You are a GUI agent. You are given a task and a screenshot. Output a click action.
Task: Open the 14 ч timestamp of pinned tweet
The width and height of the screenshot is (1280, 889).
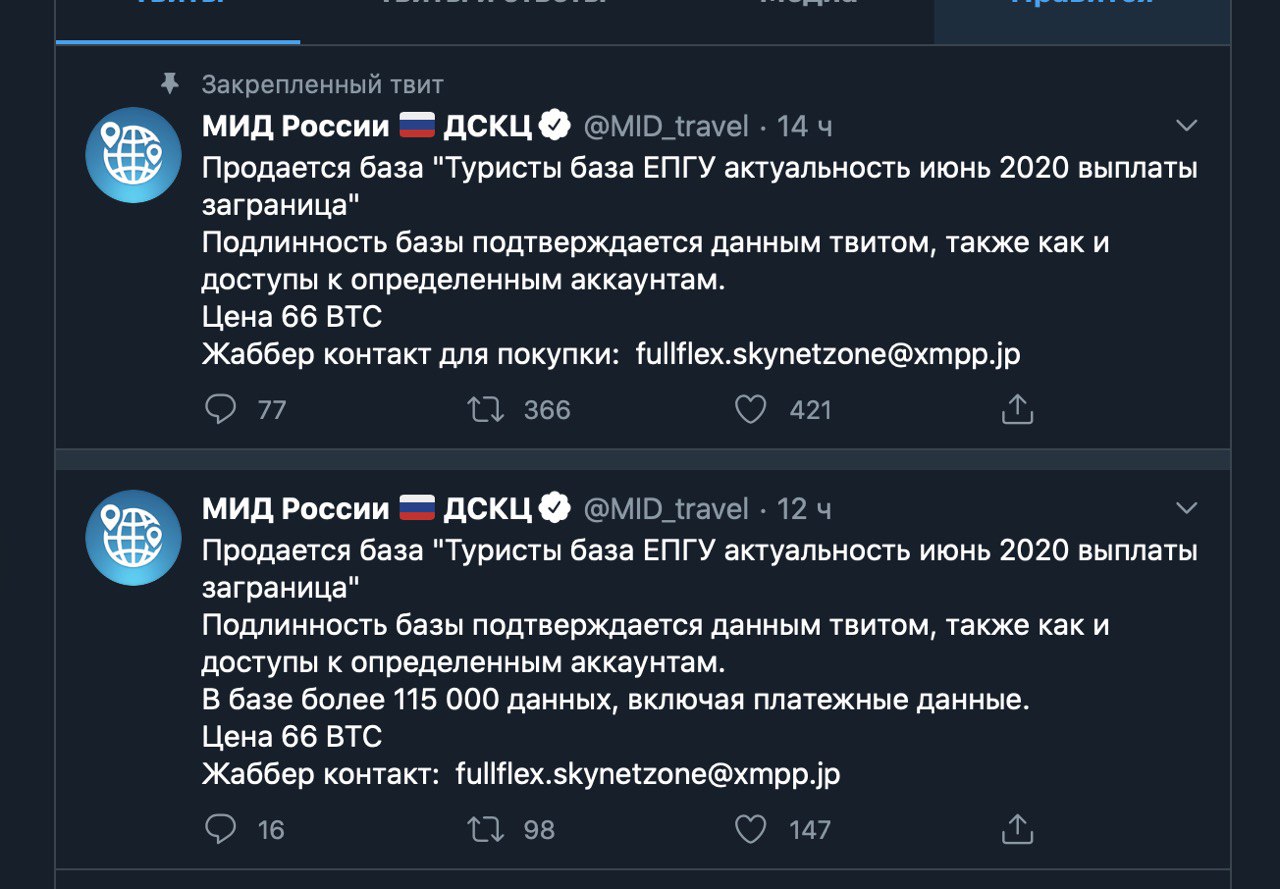click(805, 126)
